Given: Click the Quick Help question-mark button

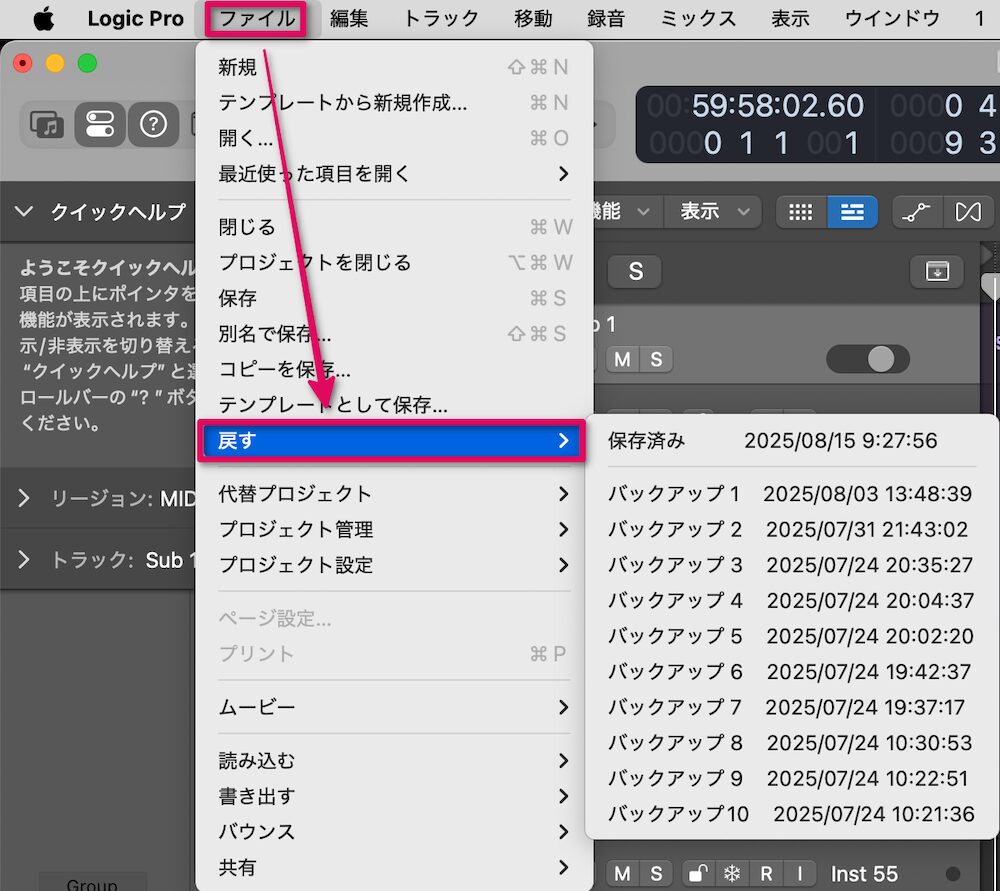Looking at the screenshot, I should (153, 124).
